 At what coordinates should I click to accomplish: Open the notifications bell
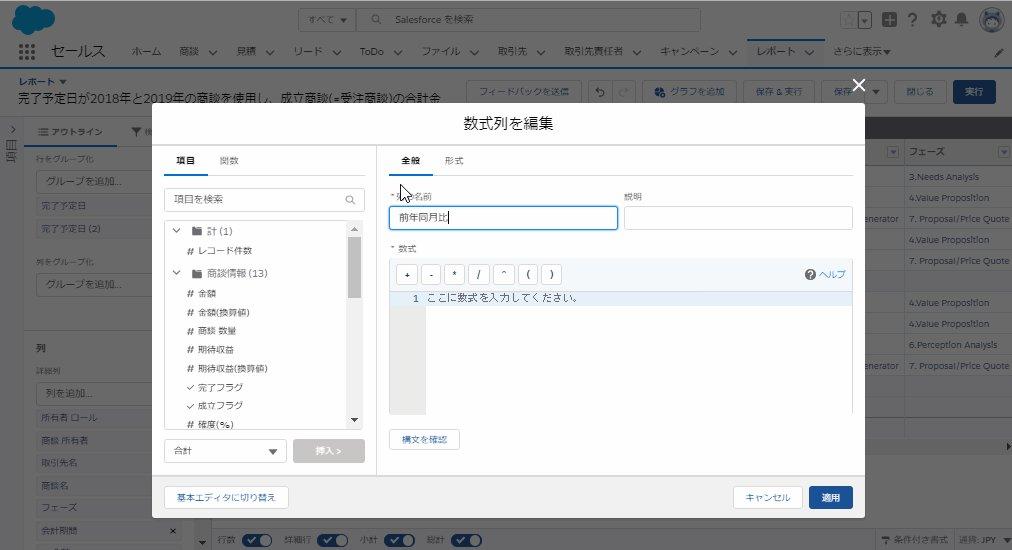(x=962, y=19)
